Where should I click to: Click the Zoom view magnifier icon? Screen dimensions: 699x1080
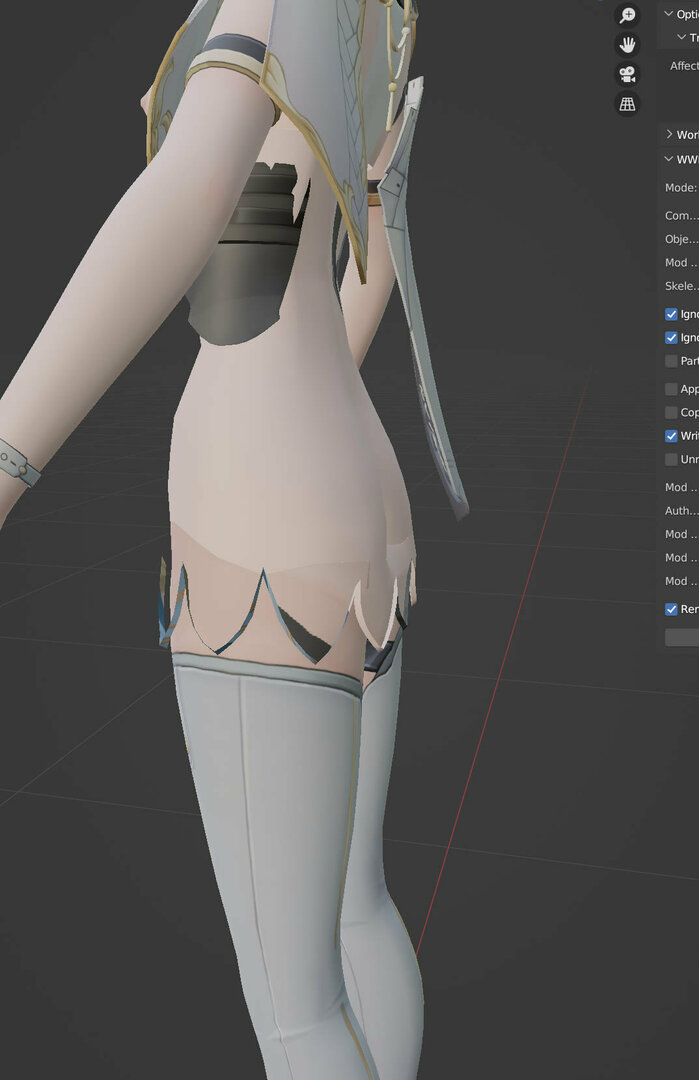(x=627, y=15)
